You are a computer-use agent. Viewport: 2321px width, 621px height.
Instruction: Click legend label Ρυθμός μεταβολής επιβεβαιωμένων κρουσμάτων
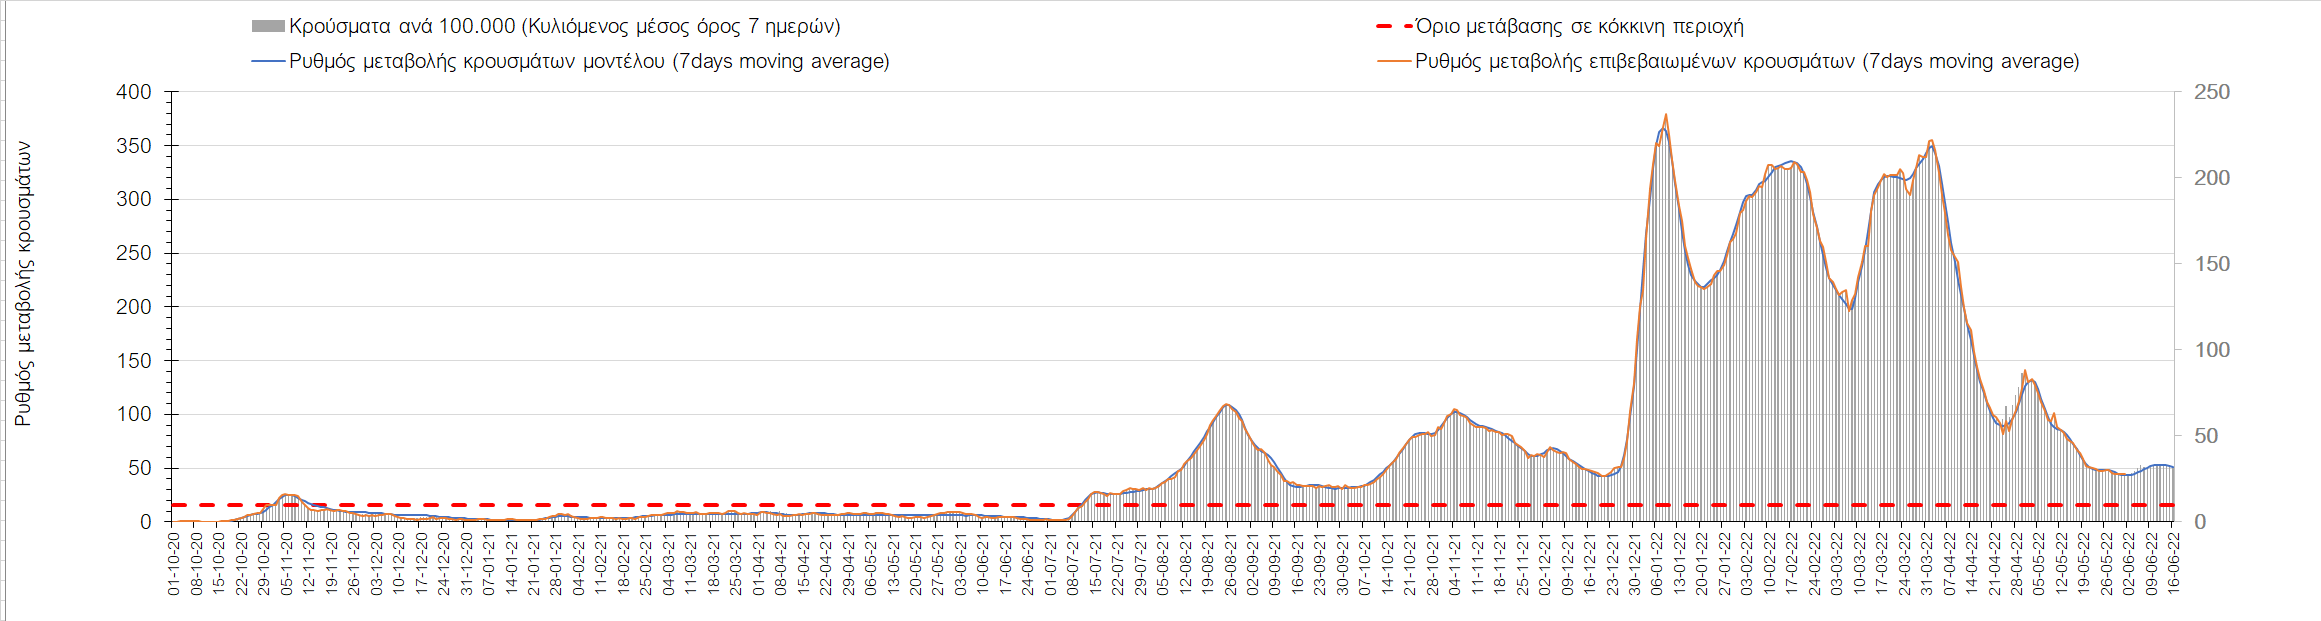tap(1747, 62)
